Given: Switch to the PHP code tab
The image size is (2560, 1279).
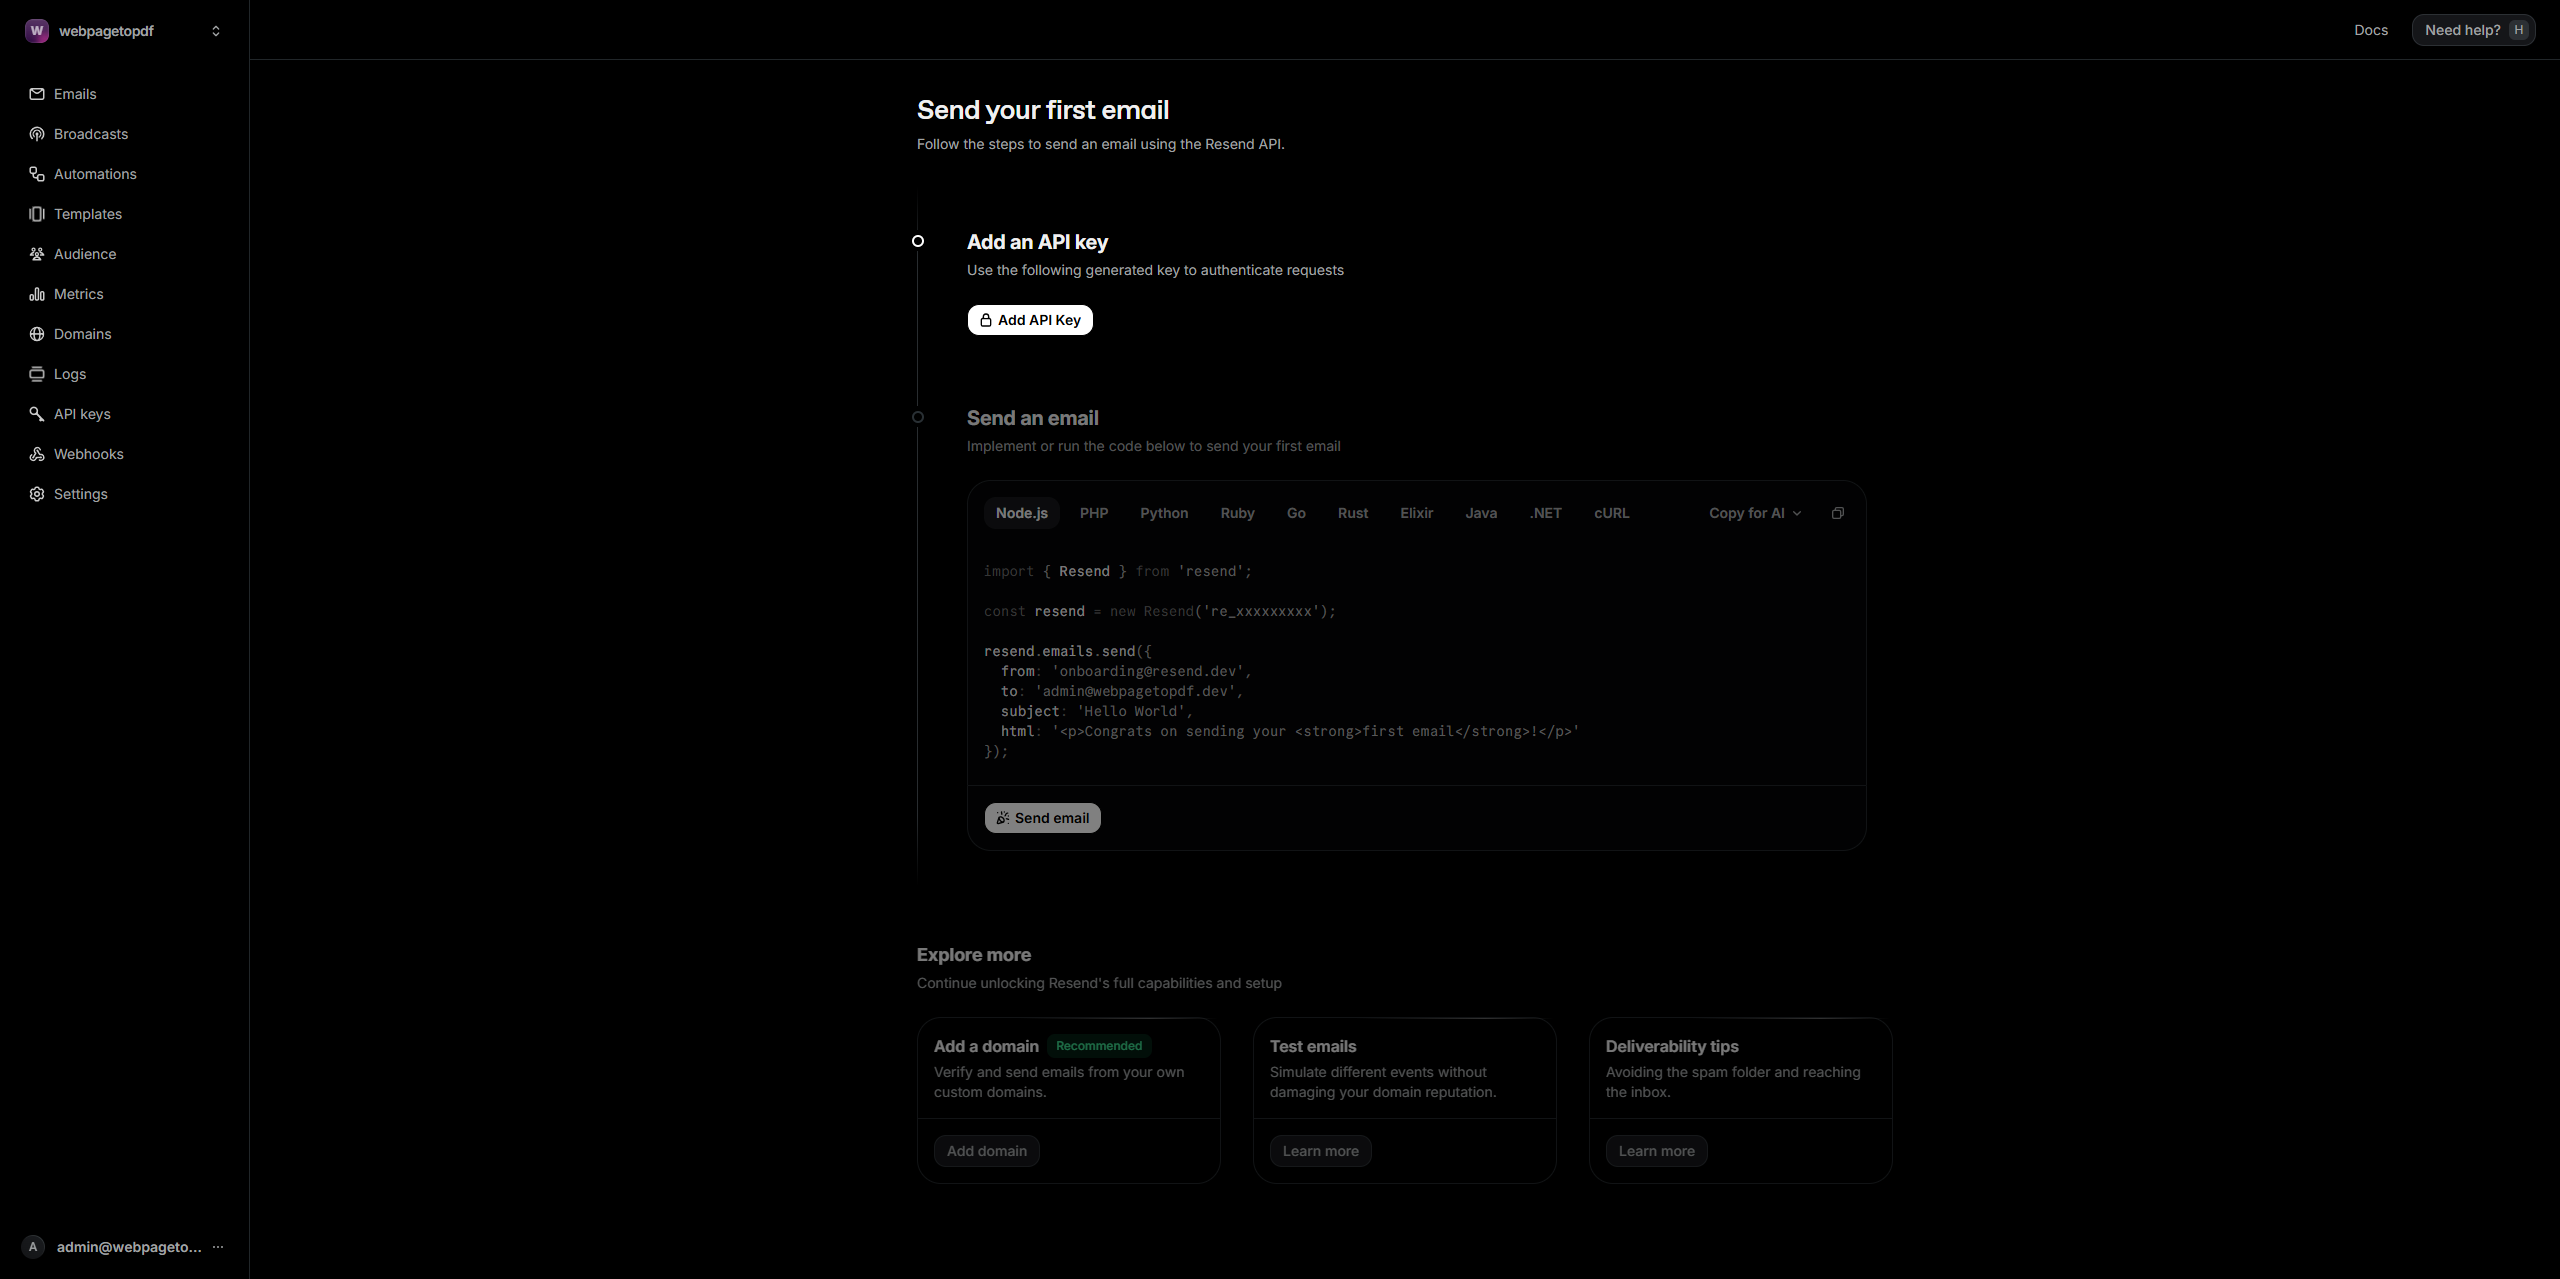Looking at the screenshot, I should (x=1094, y=513).
